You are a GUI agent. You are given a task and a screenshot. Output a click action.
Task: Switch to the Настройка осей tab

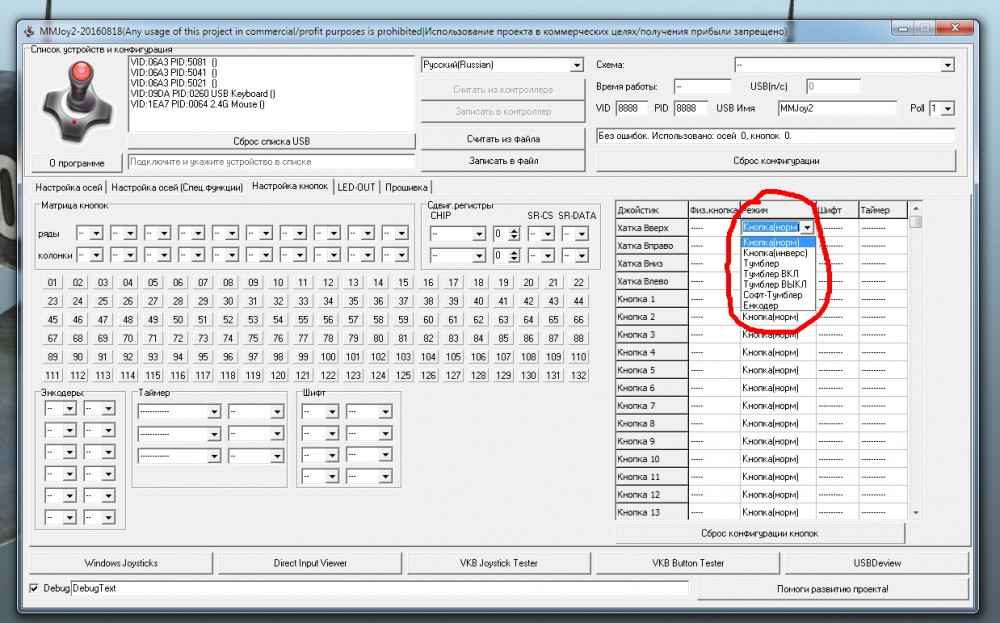pyautogui.click(x=69, y=187)
